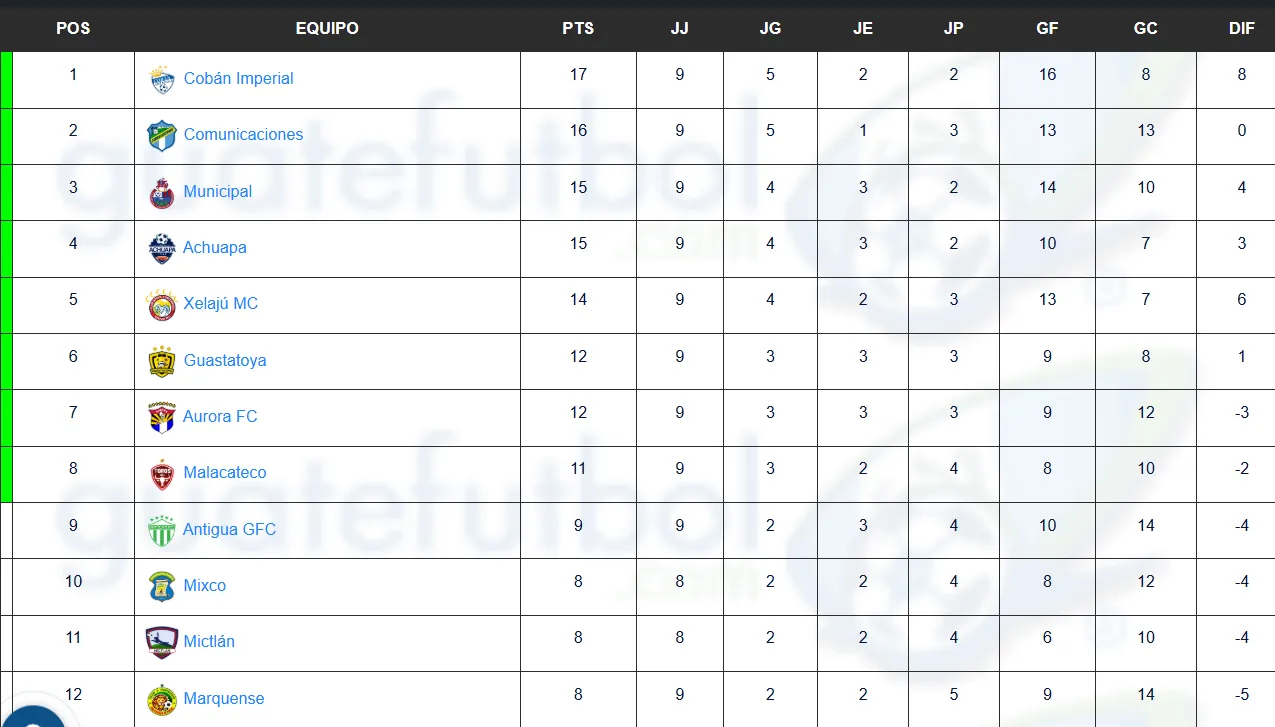Select the GF column header
Viewport: 1275px width, 727px height.
tap(1047, 28)
